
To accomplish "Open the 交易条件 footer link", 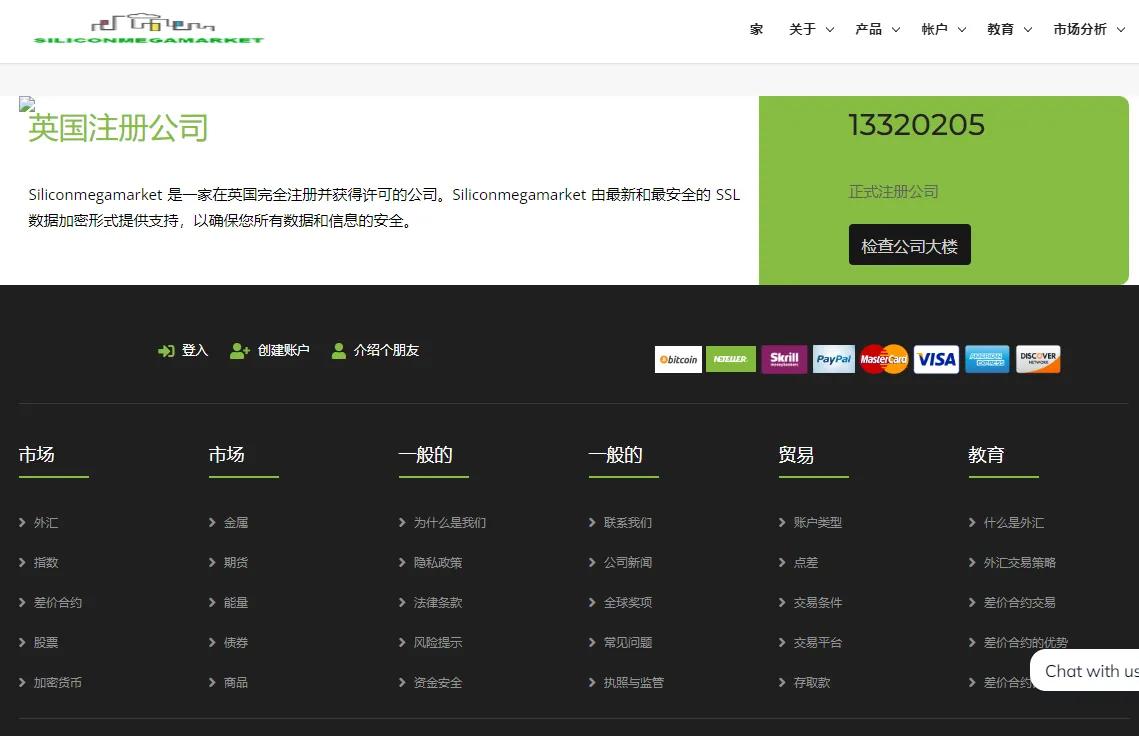I will click(x=817, y=602).
